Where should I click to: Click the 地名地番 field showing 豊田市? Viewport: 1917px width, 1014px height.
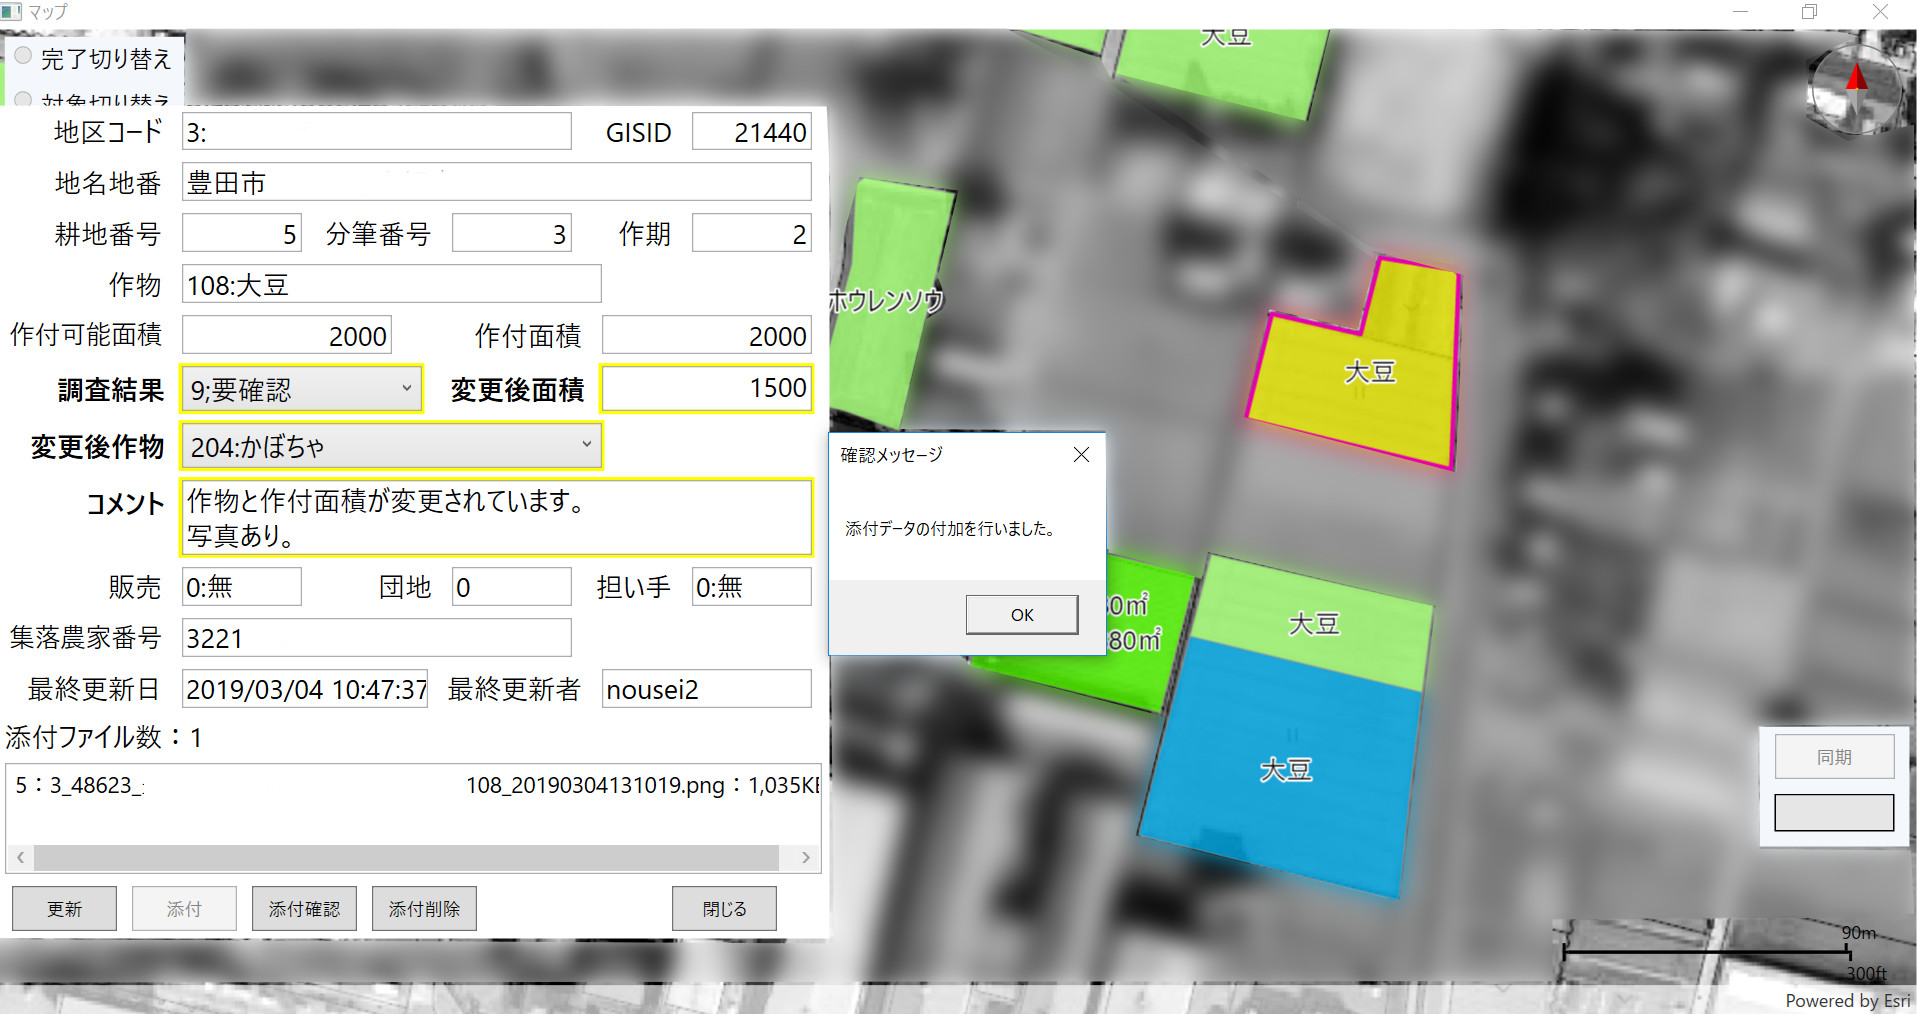coord(495,181)
